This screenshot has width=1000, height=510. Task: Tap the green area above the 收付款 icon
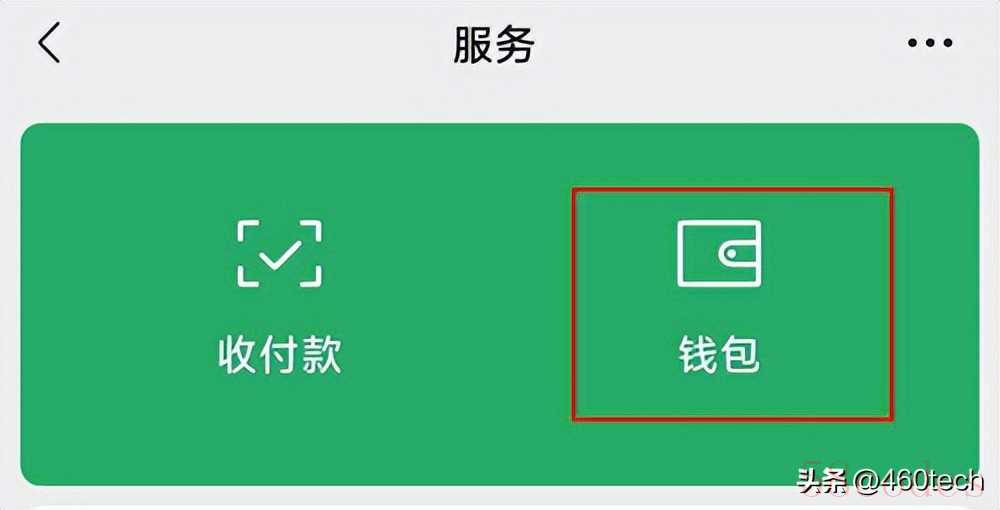[279, 172]
